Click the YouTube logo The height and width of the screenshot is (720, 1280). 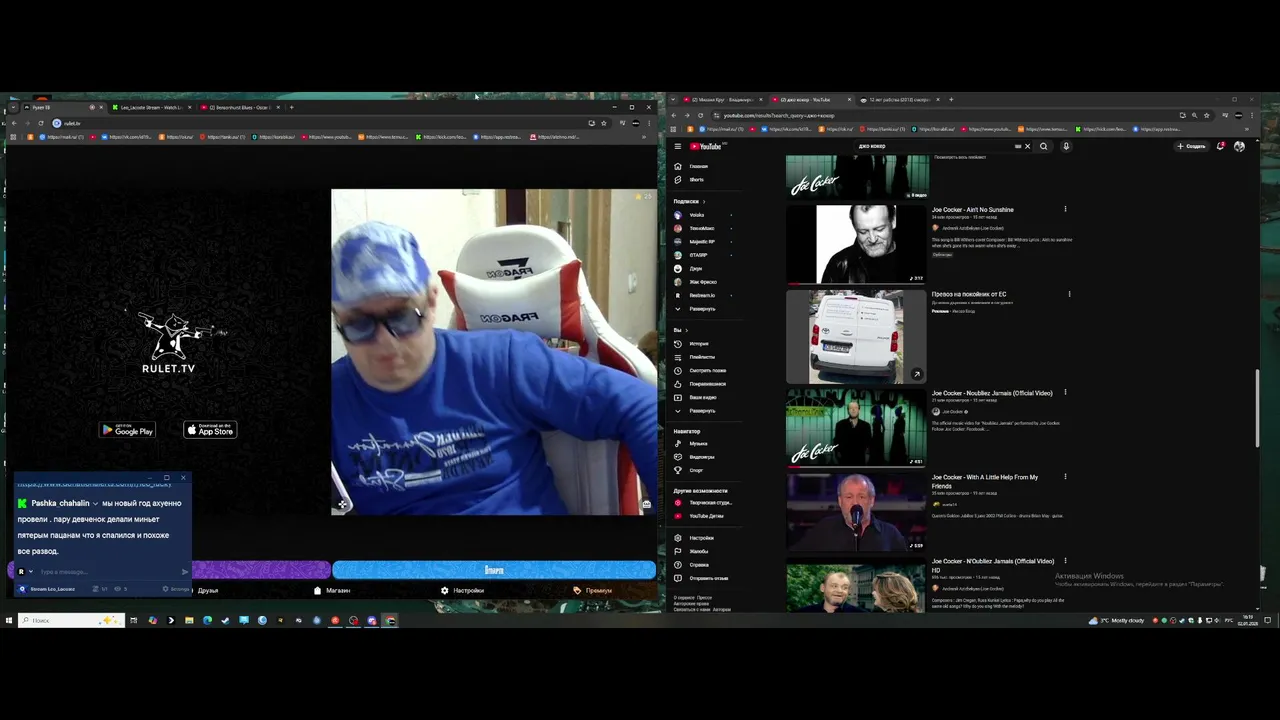(705, 146)
